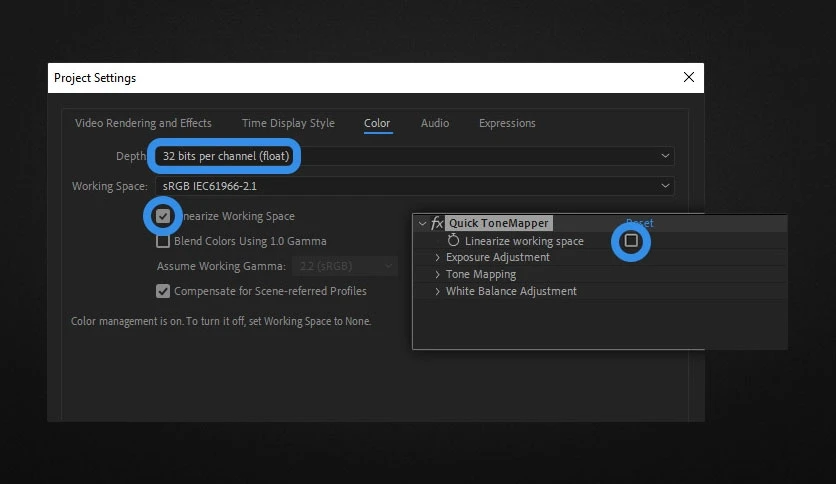Click the color management status message
This screenshot has height=484, width=836.
click(221, 321)
